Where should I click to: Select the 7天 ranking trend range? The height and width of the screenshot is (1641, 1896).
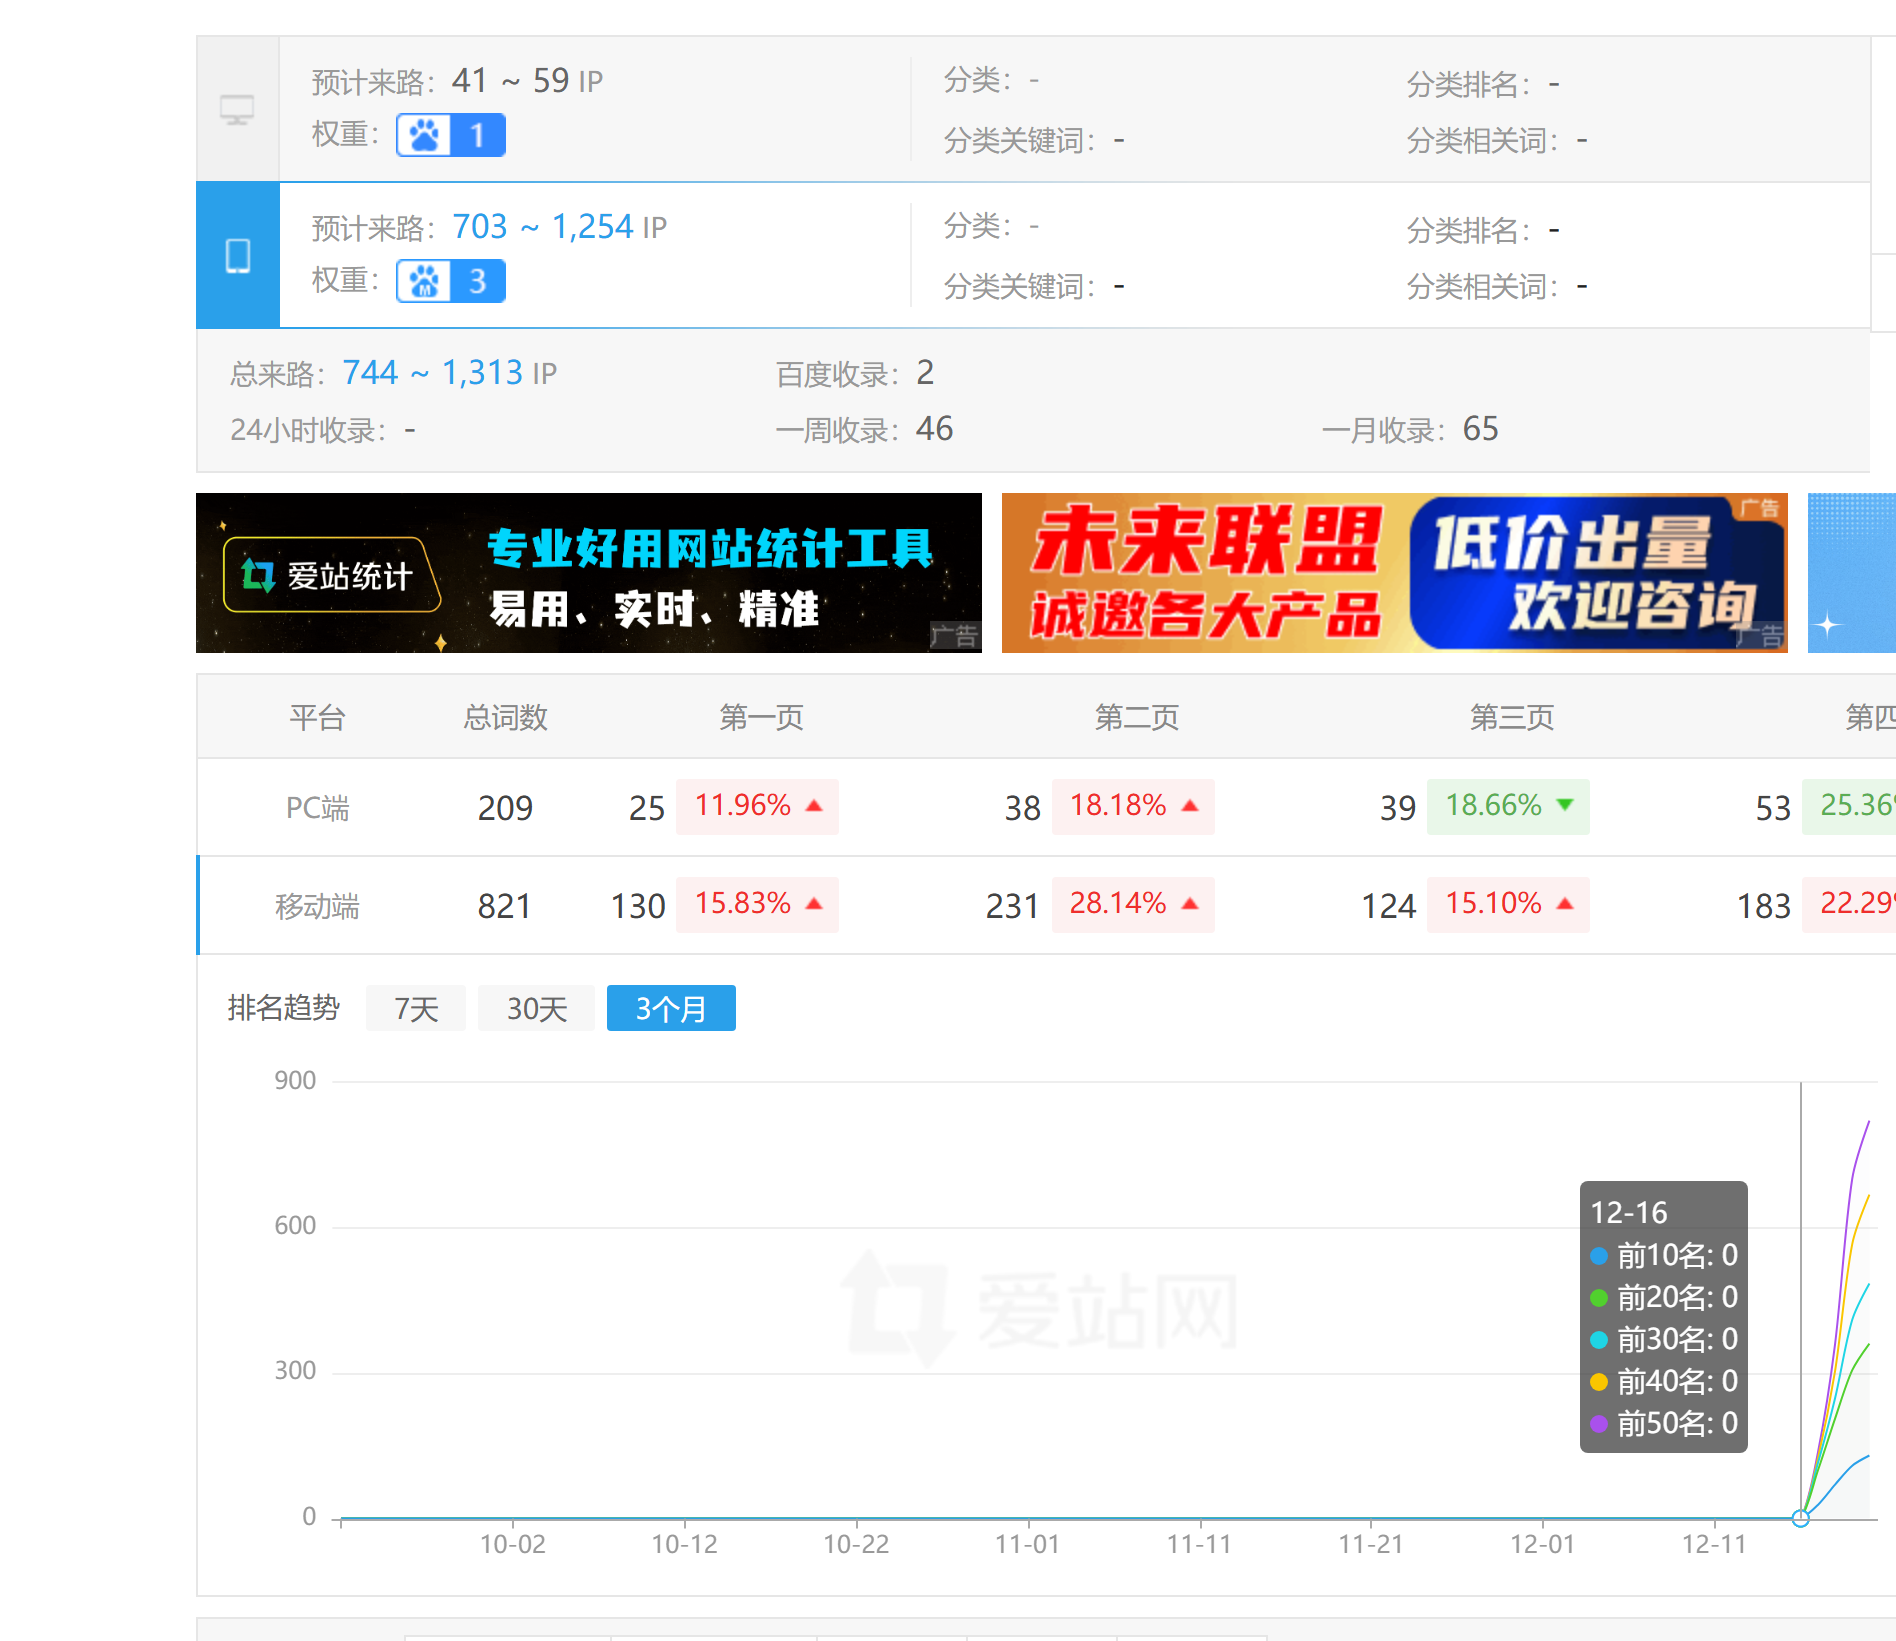(416, 1008)
